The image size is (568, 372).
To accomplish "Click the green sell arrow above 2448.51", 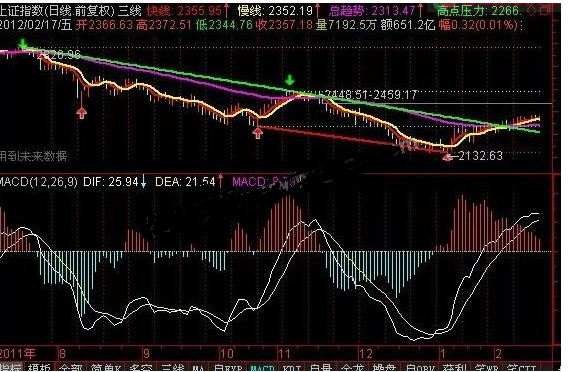I will pyautogui.click(x=289, y=80).
